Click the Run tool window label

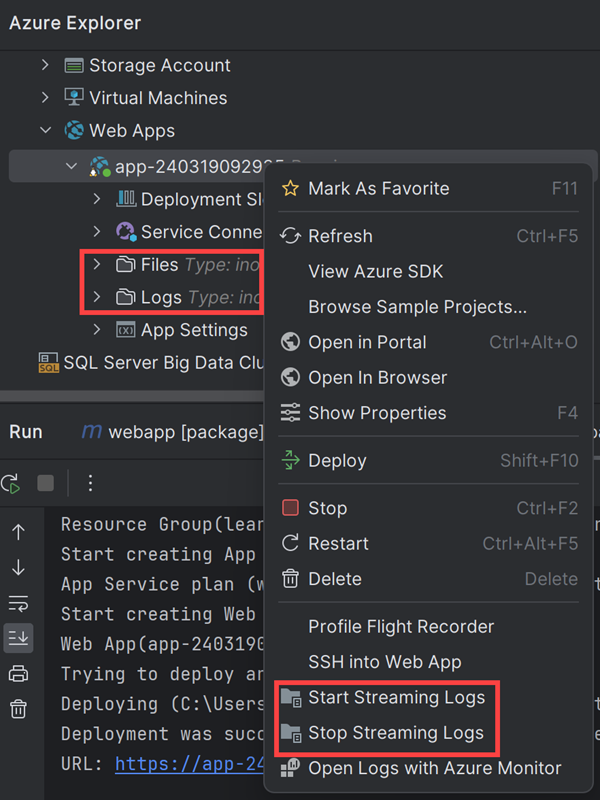[x=26, y=432]
